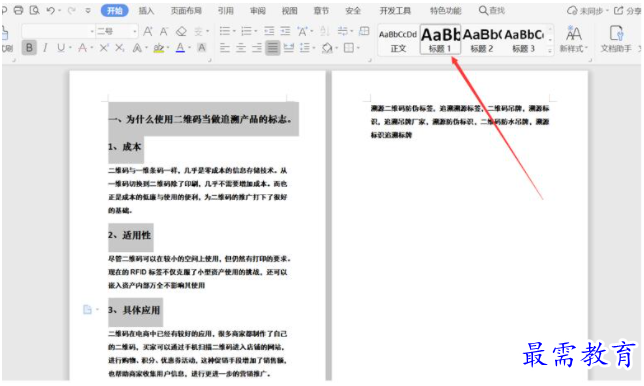Screen dimensions: 644x386
Task: Redo the last undone action
Action: (x=71, y=10)
